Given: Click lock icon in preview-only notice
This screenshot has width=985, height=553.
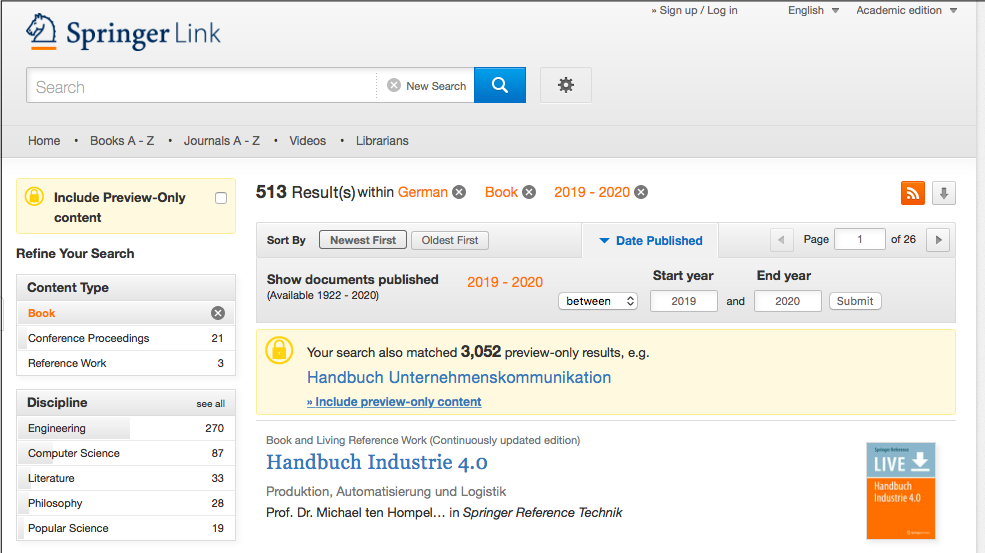Looking at the screenshot, I should tap(280, 350).
